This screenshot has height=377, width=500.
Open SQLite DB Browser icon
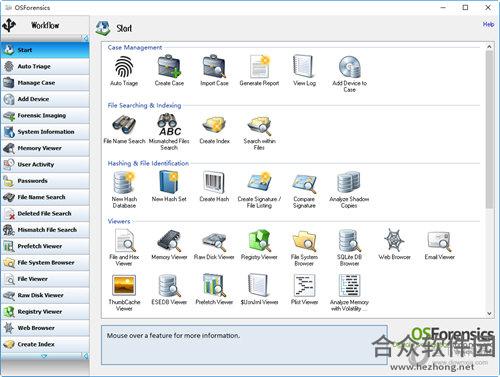(x=349, y=241)
